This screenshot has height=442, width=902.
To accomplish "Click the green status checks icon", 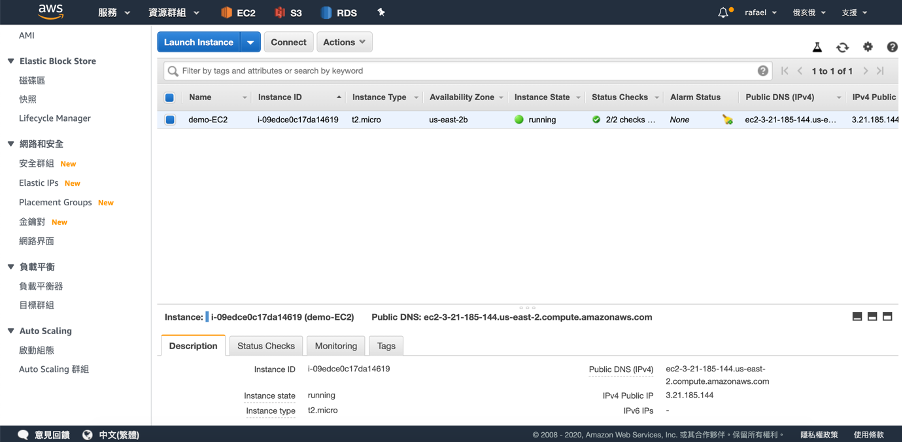I will tap(597, 120).
